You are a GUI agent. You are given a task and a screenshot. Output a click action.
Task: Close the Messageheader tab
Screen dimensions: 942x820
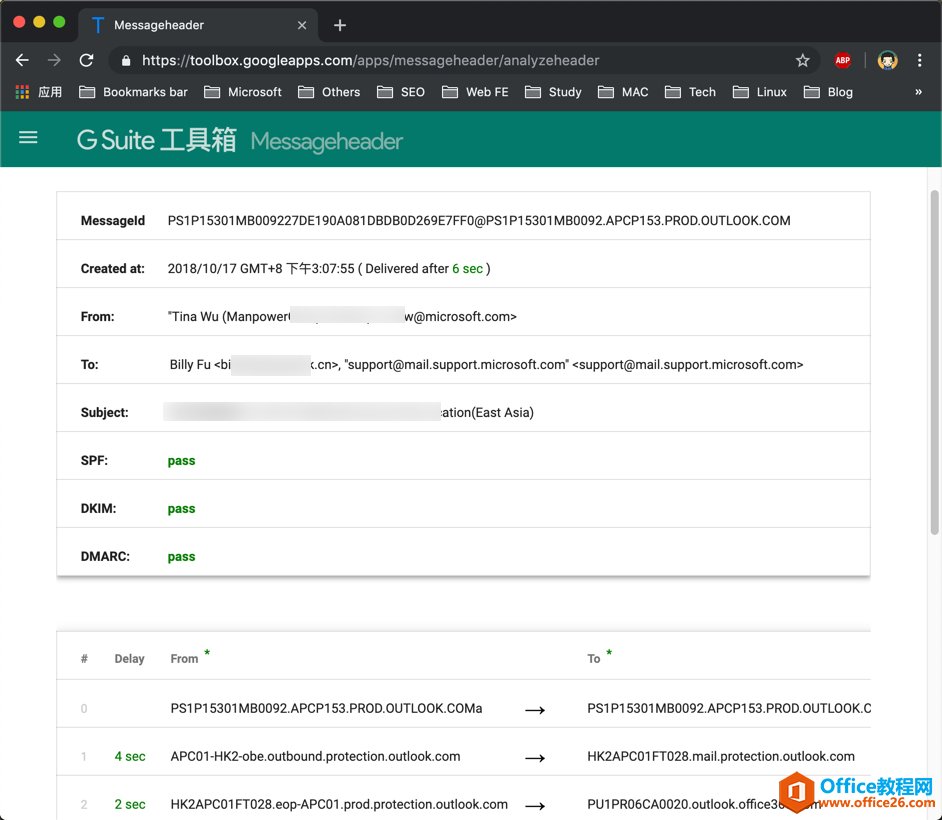coord(303,25)
